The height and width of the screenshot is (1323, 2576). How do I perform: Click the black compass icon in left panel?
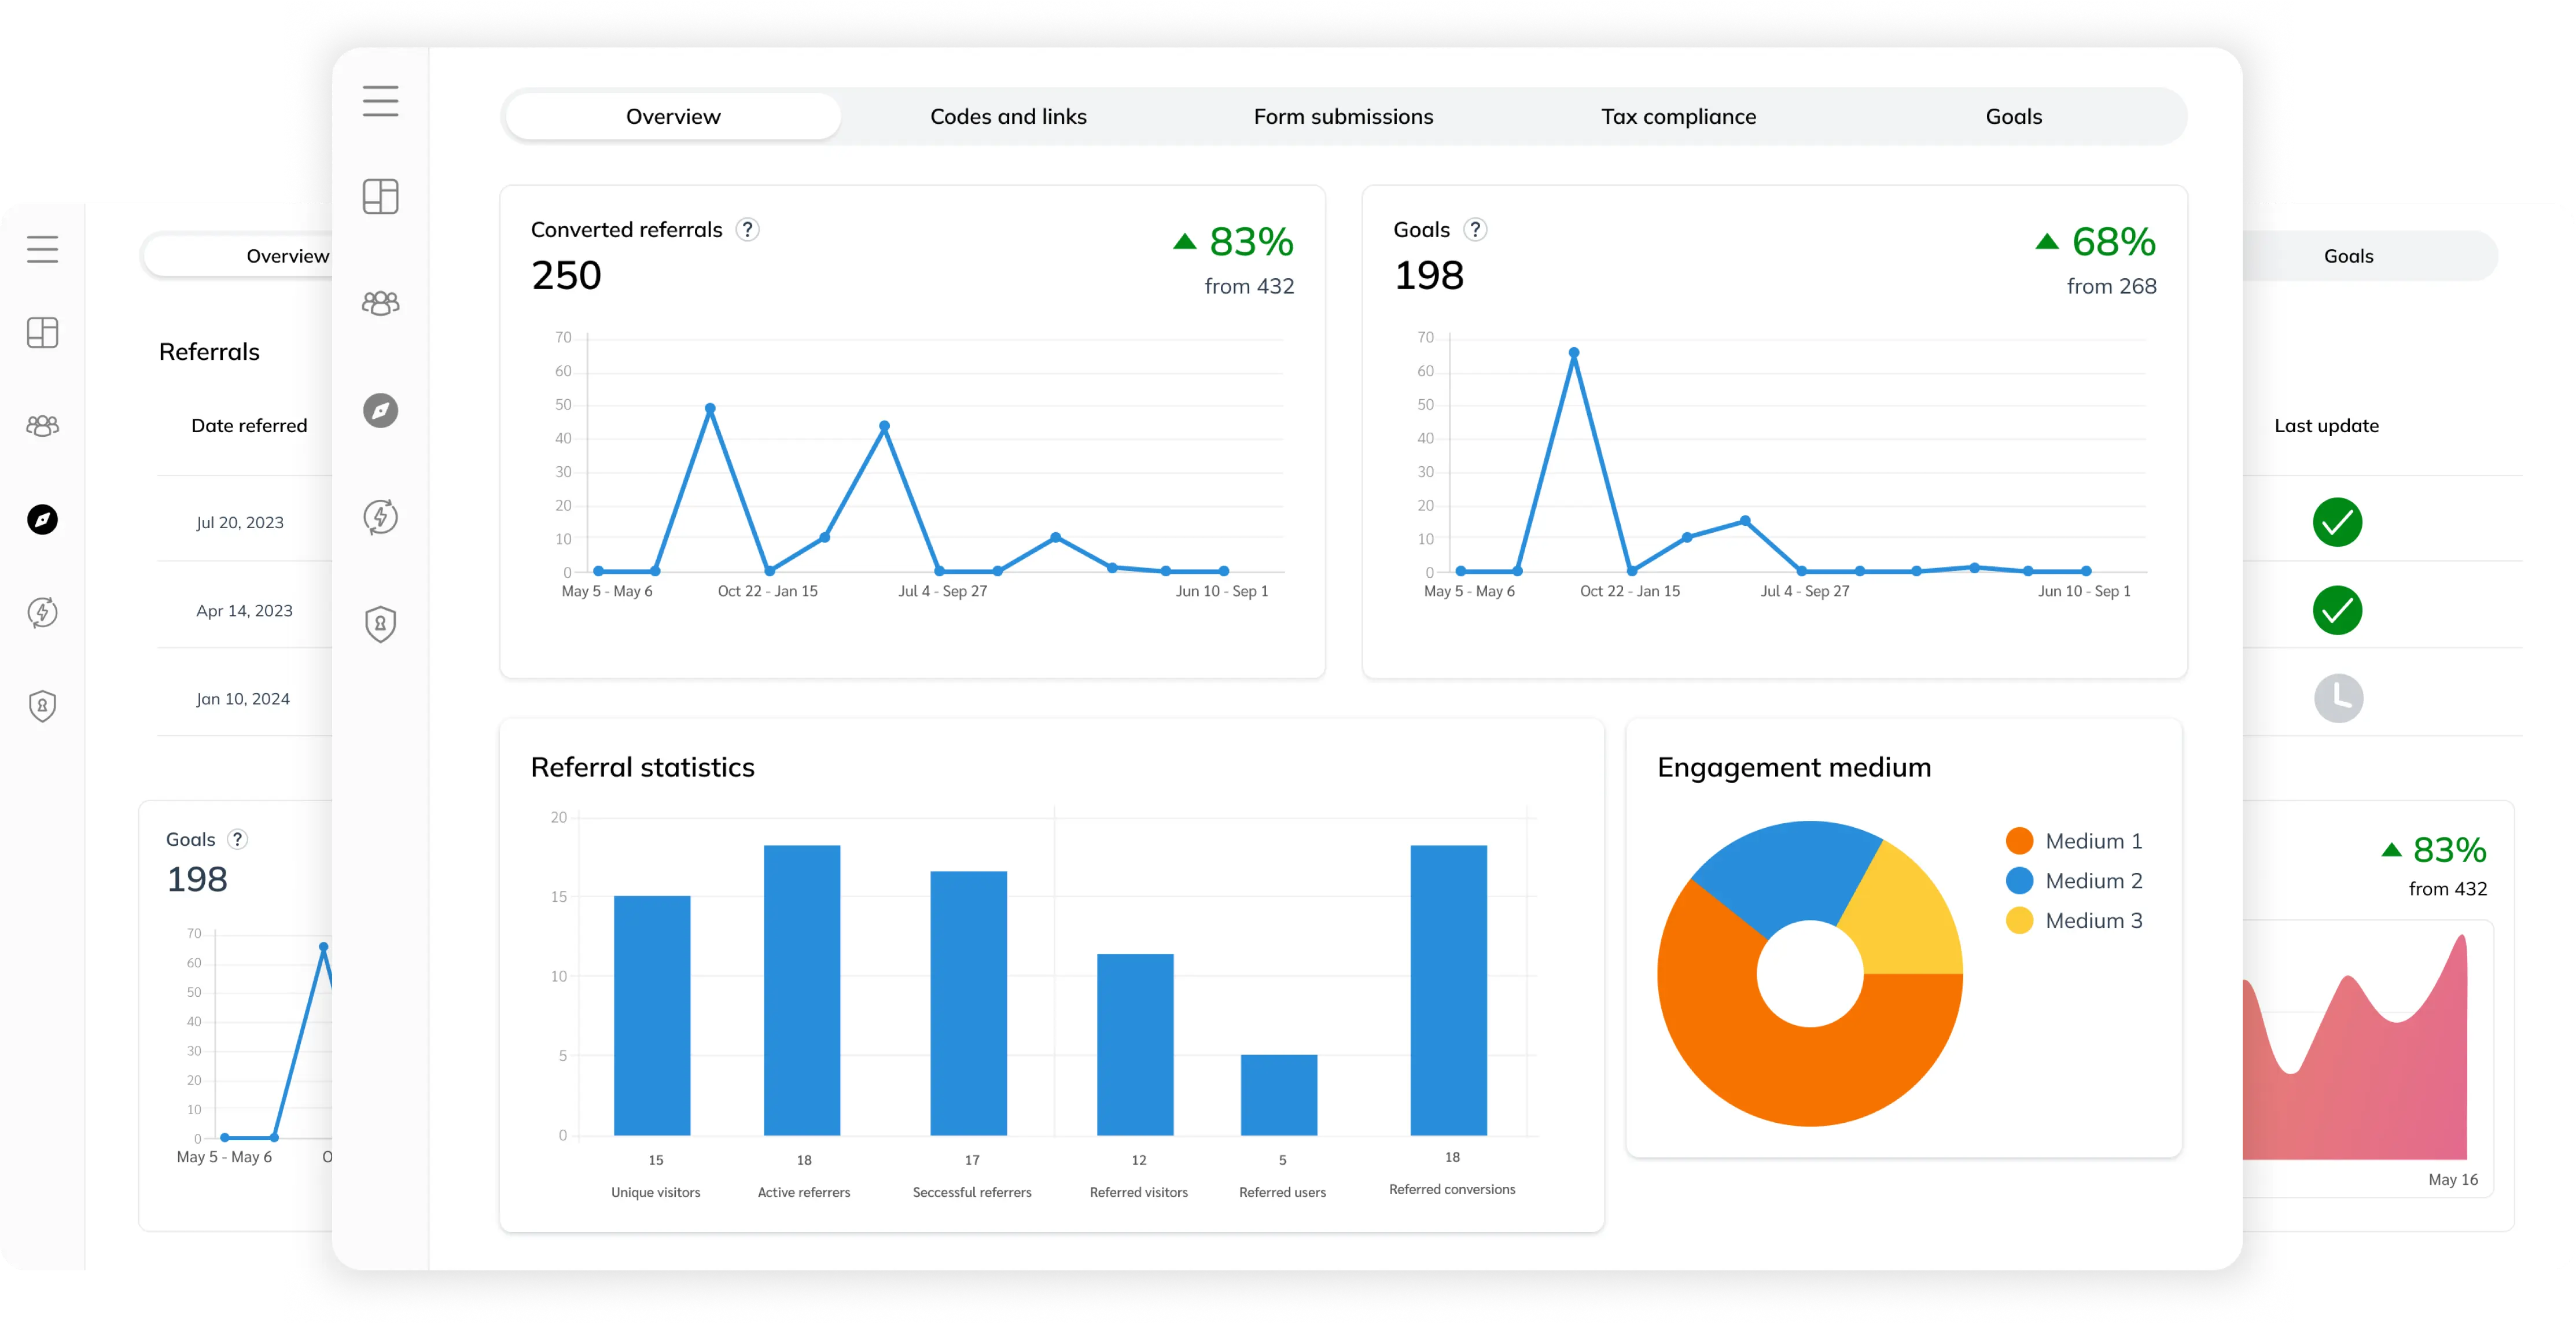pos(42,519)
